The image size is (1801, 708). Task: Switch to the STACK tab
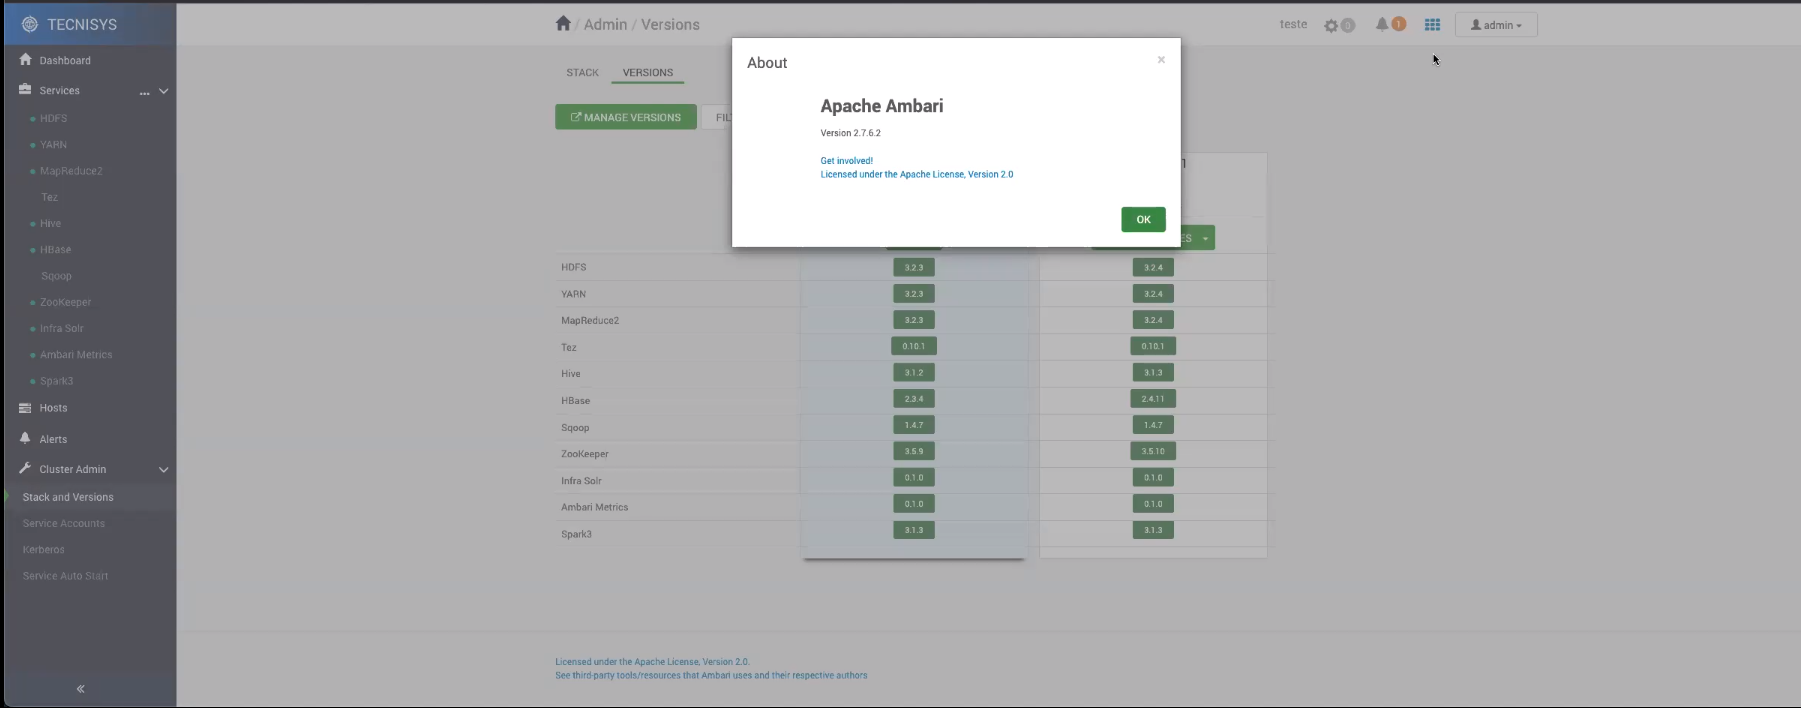(x=582, y=73)
